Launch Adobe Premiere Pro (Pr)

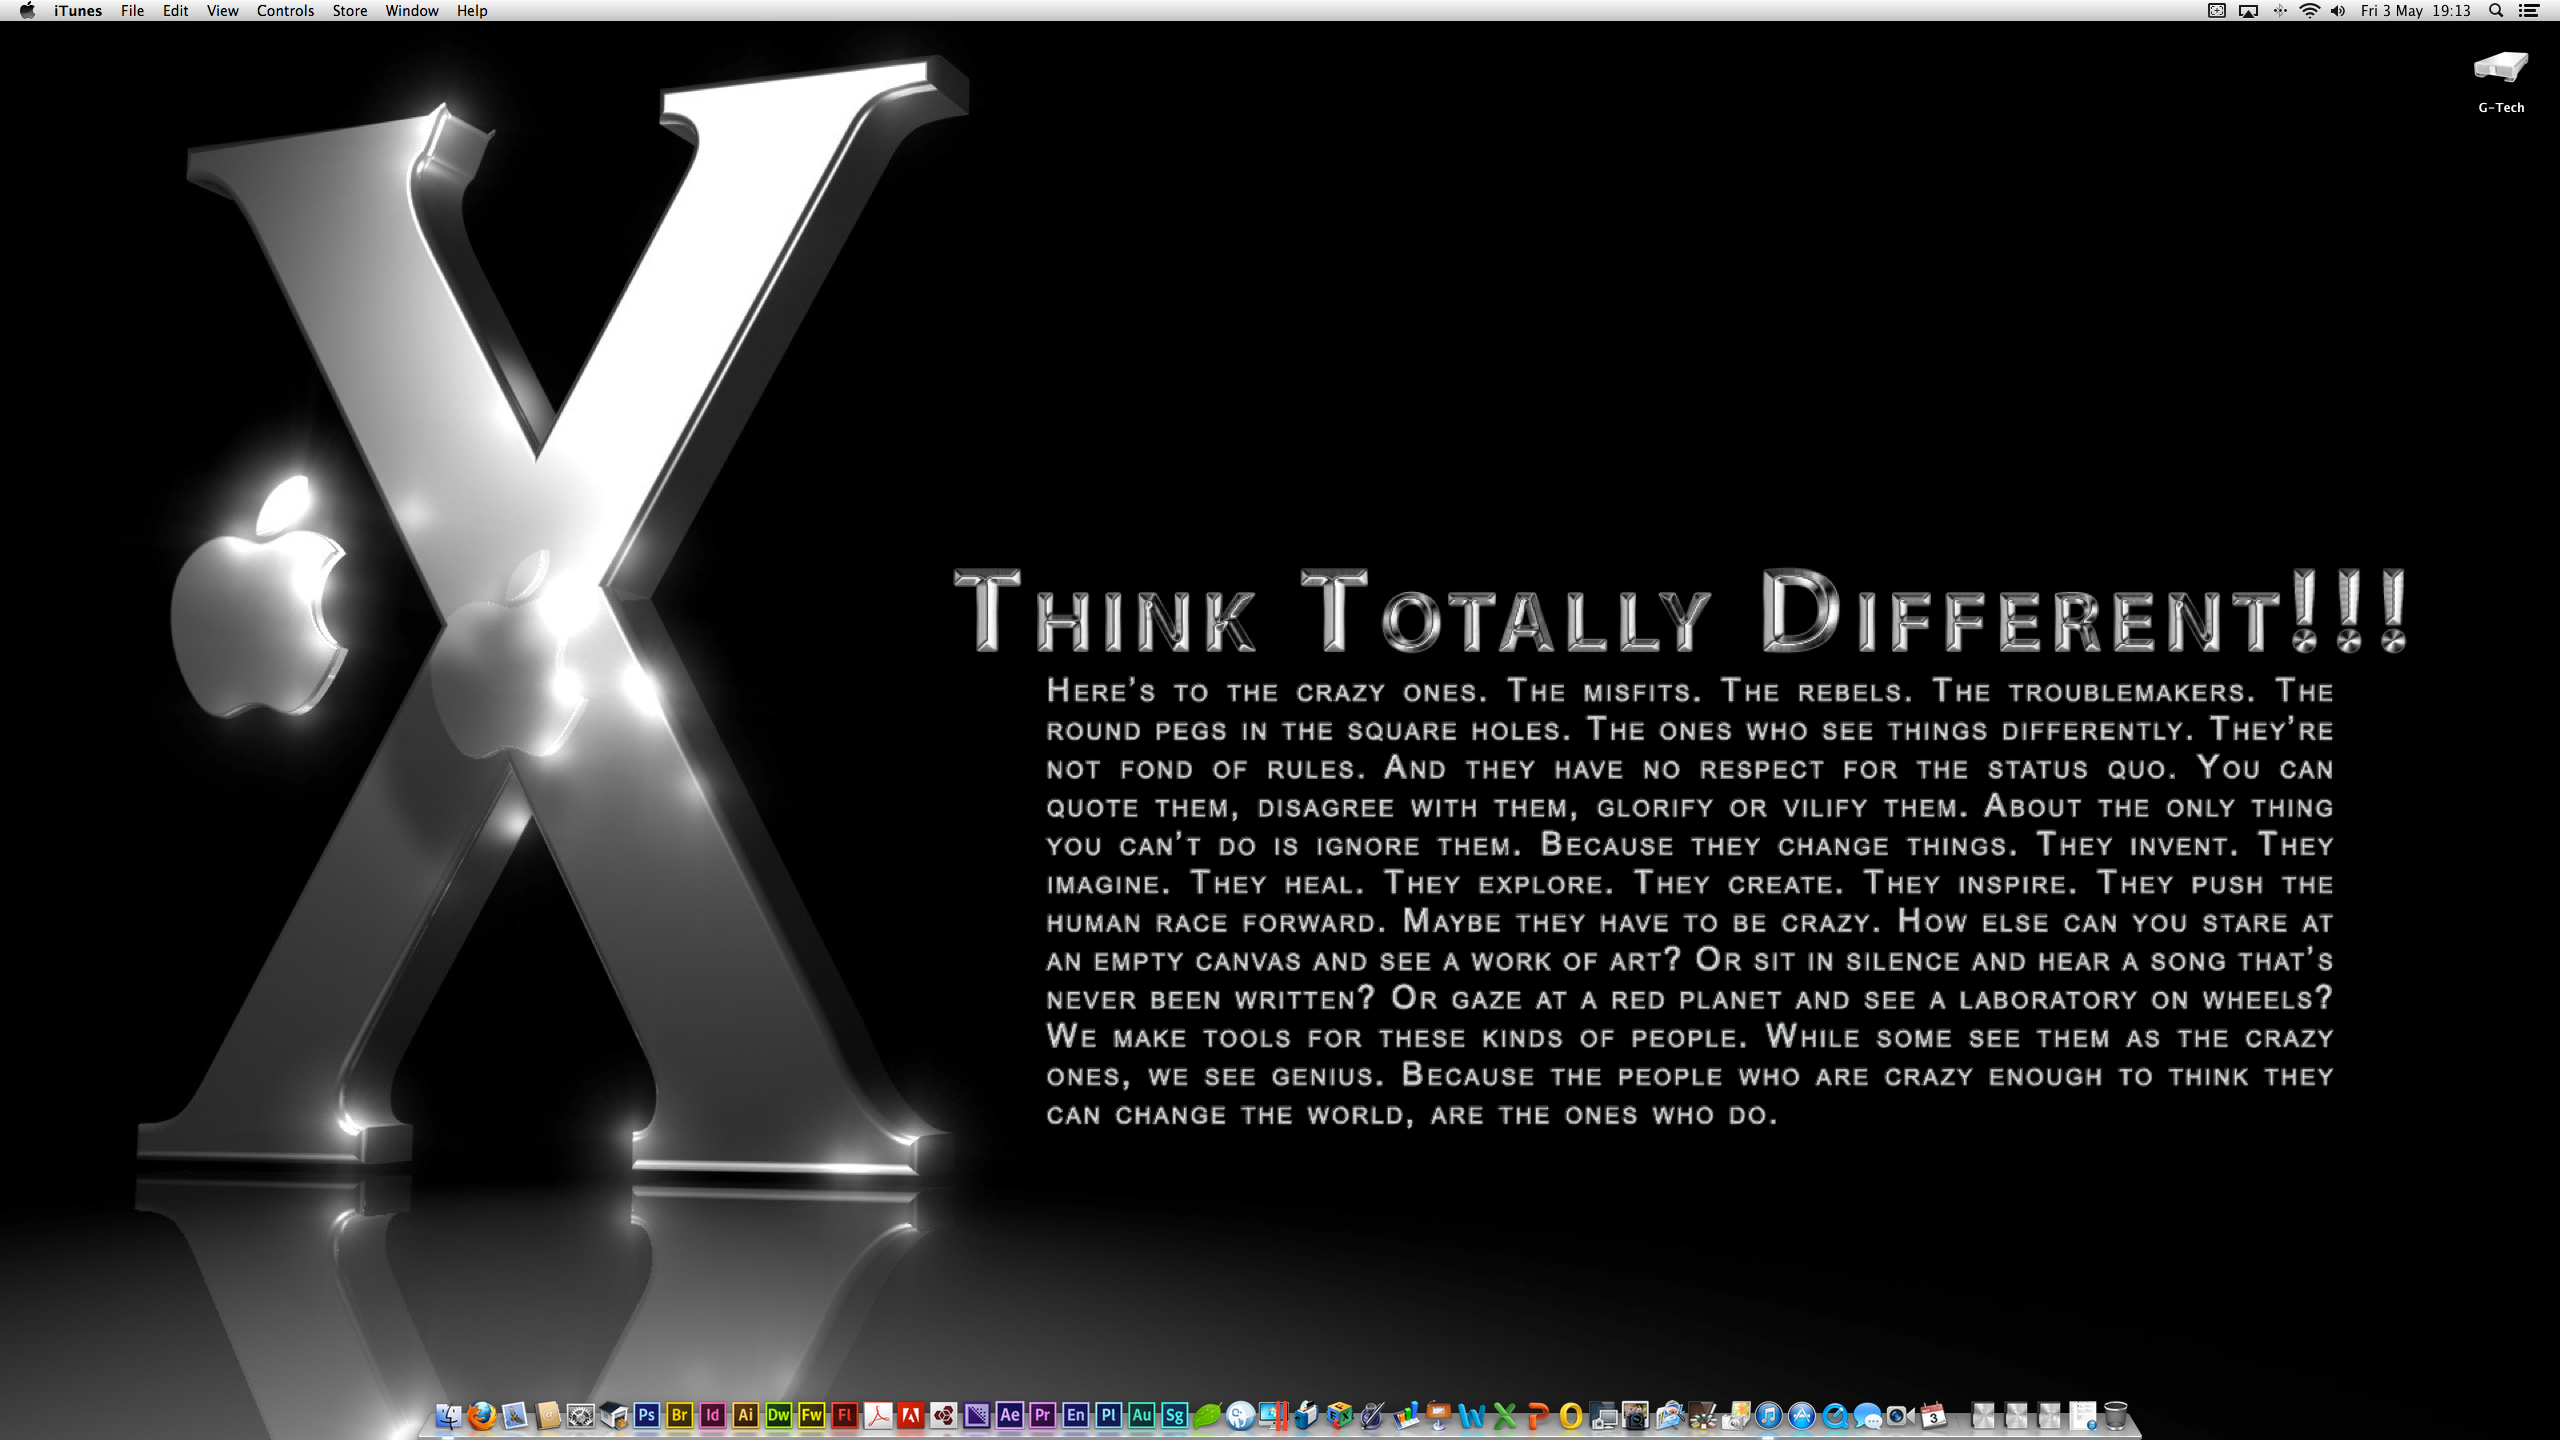point(1042,1415)
